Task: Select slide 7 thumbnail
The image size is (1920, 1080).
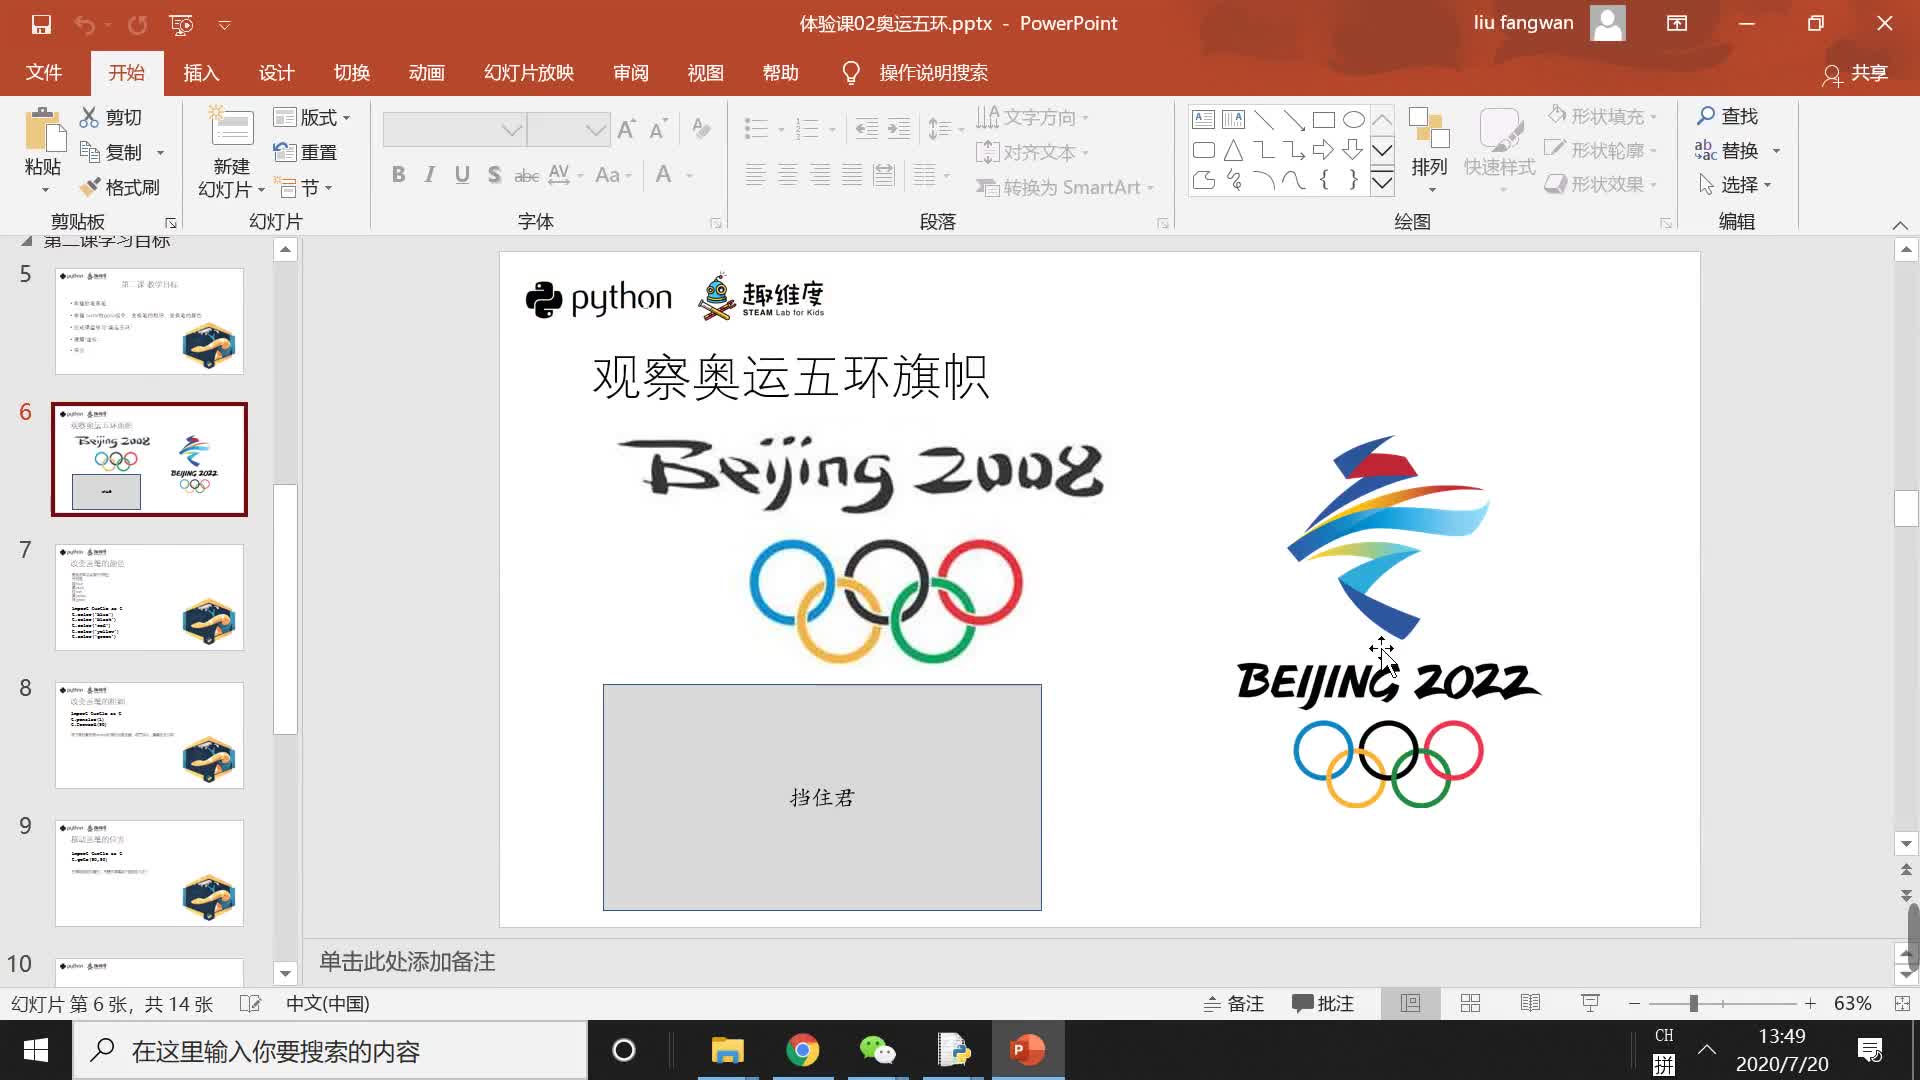Action: (x=149, y=597)
